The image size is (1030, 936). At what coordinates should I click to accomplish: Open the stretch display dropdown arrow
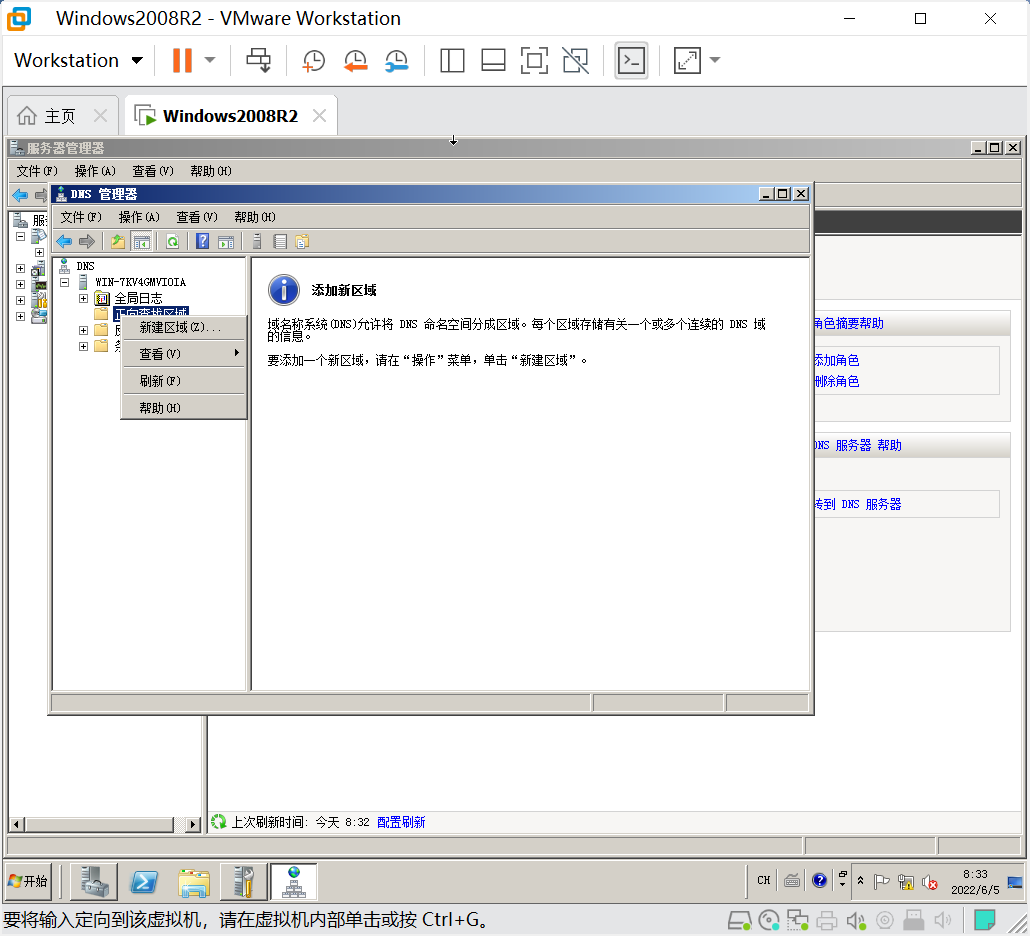click(715, 60)
